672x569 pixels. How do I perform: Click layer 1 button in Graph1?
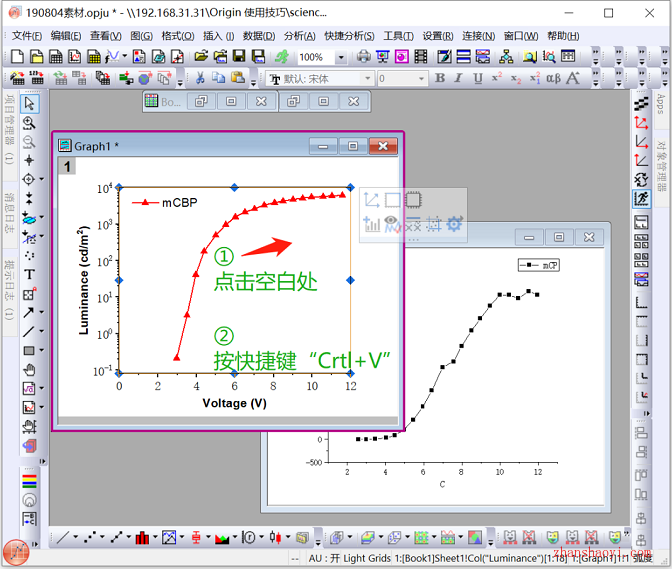coord(67,166)
